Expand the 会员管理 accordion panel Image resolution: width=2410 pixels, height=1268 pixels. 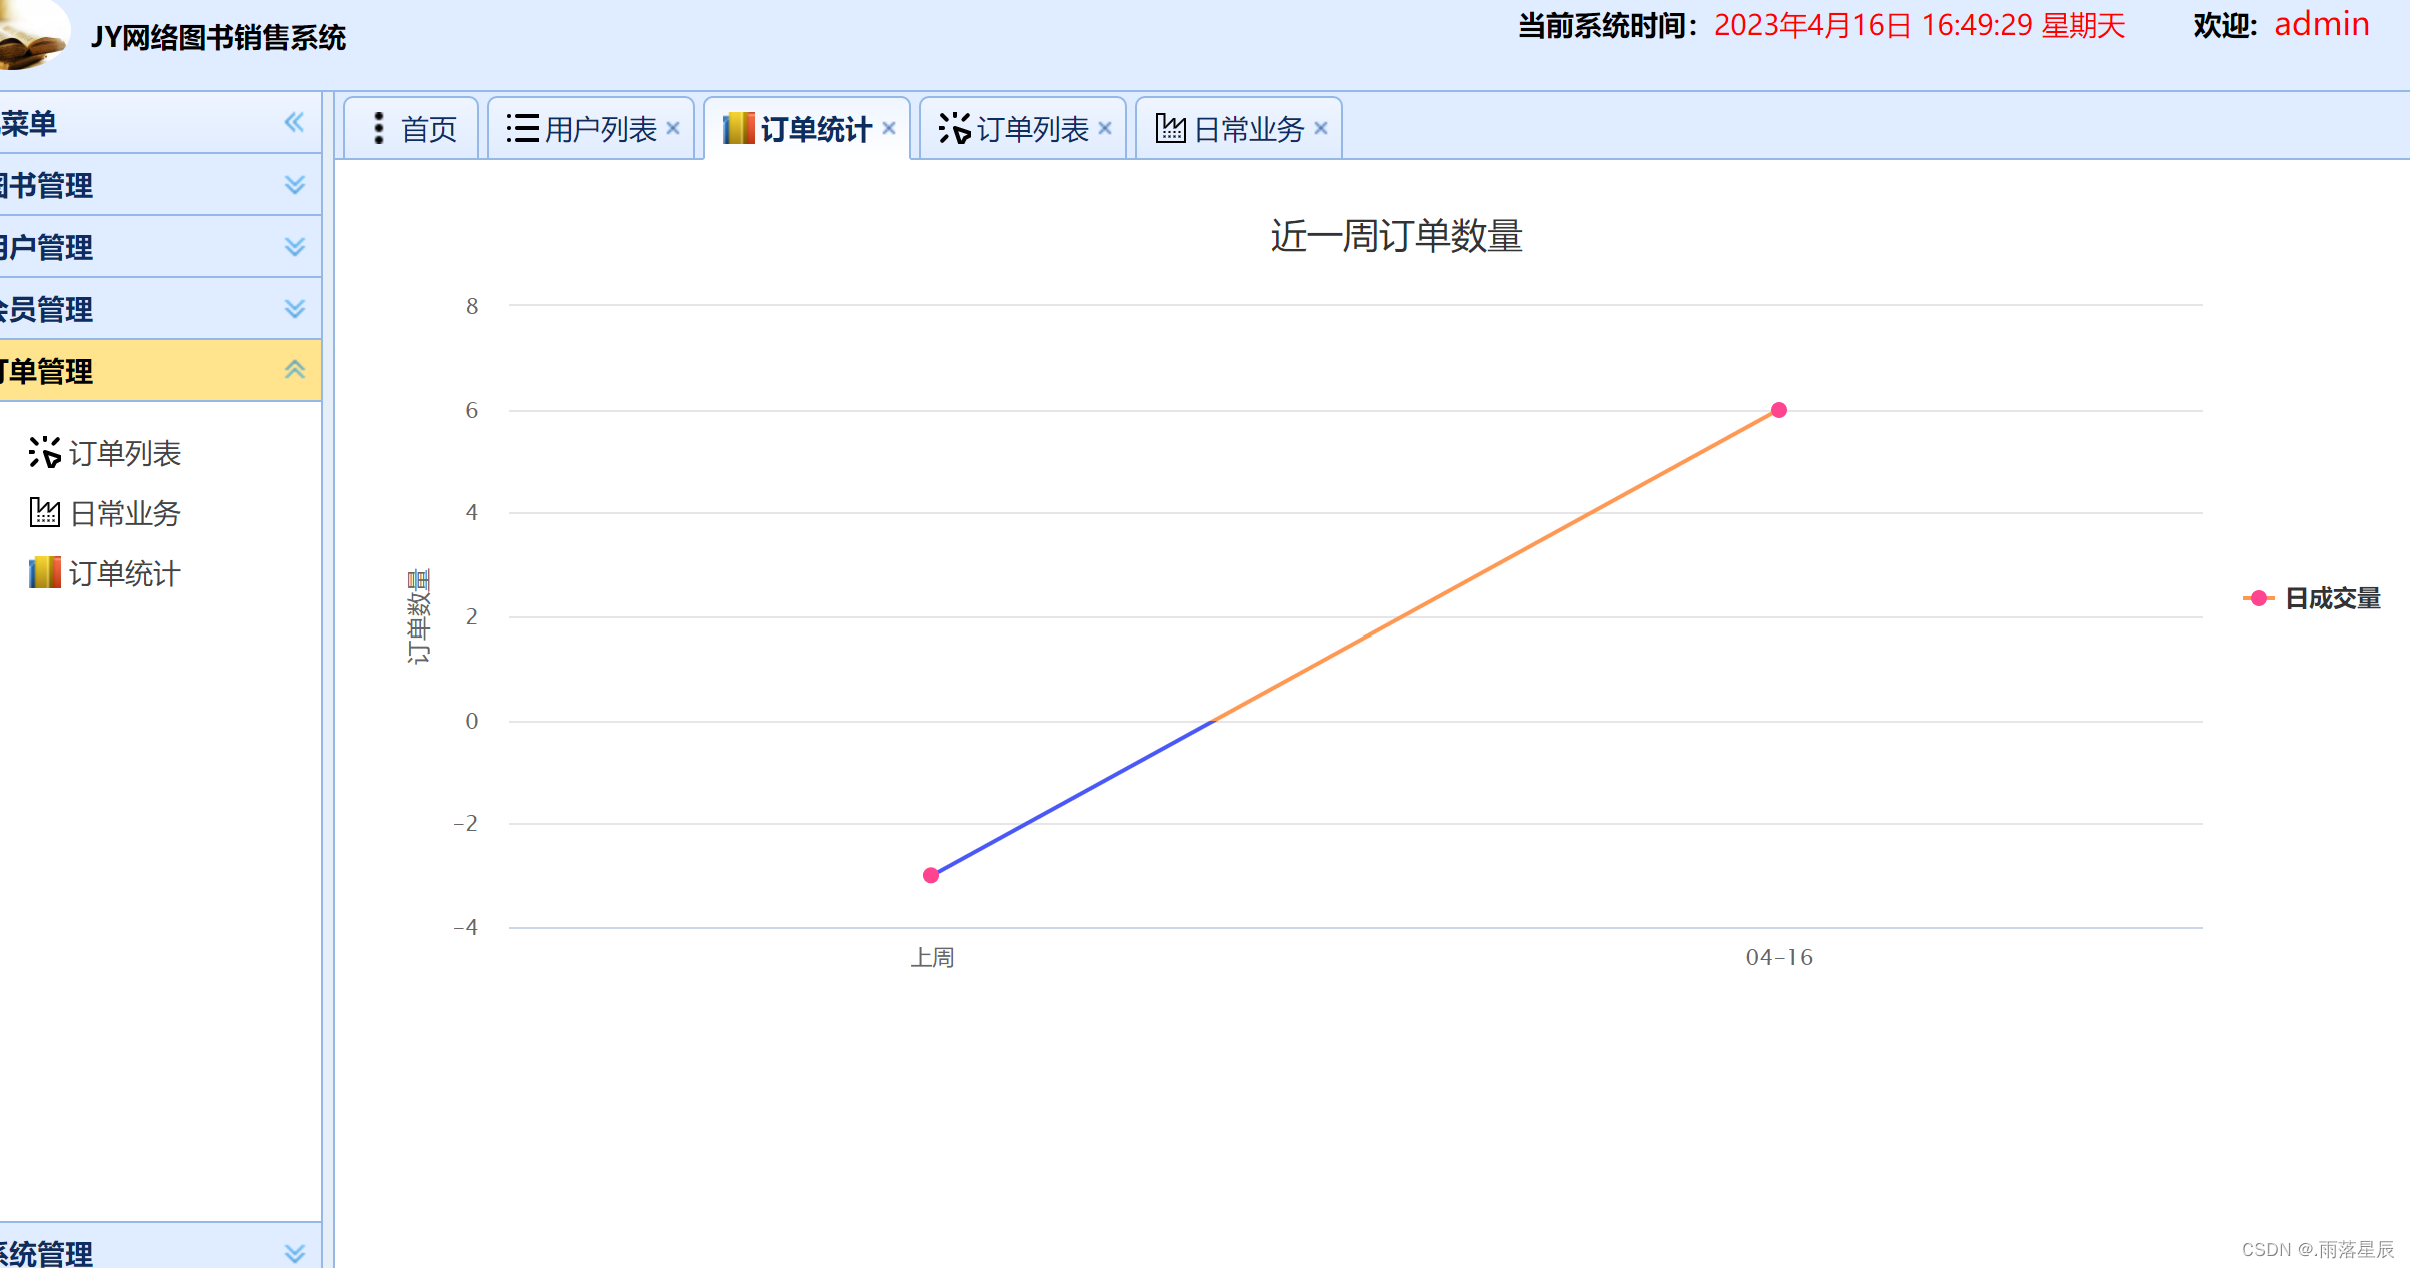294,309
